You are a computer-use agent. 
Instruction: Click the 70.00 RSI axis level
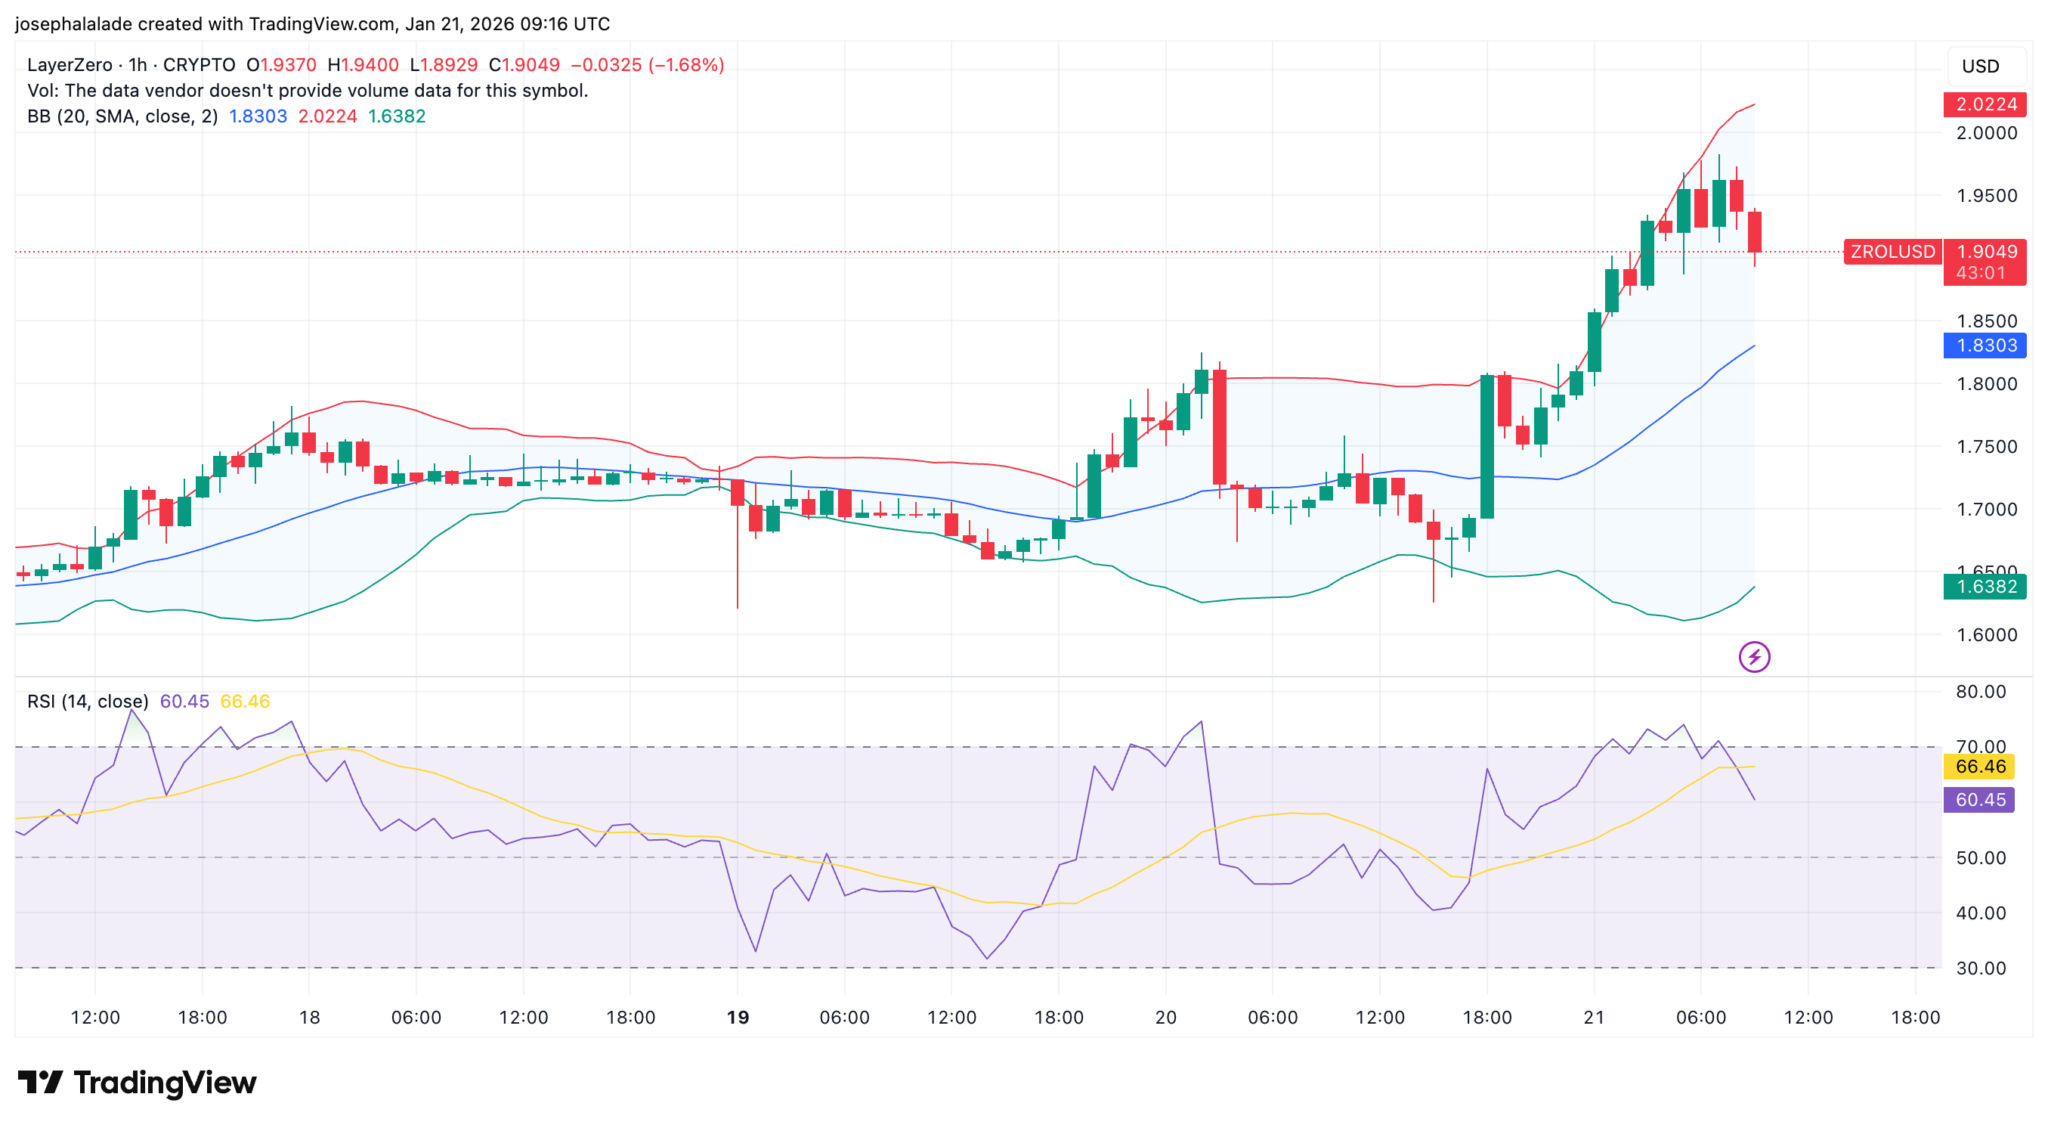pos(1980,746)
